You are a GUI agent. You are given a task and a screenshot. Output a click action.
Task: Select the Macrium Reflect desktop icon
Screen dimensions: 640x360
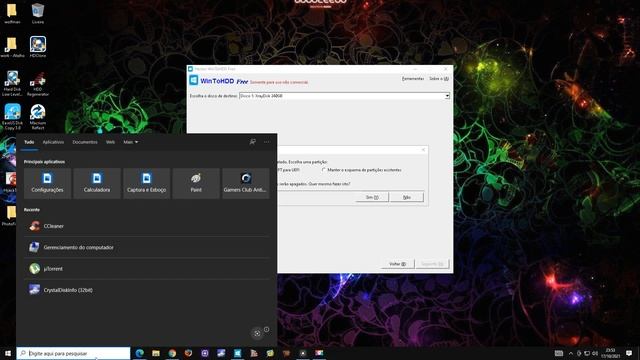(38, 117)
